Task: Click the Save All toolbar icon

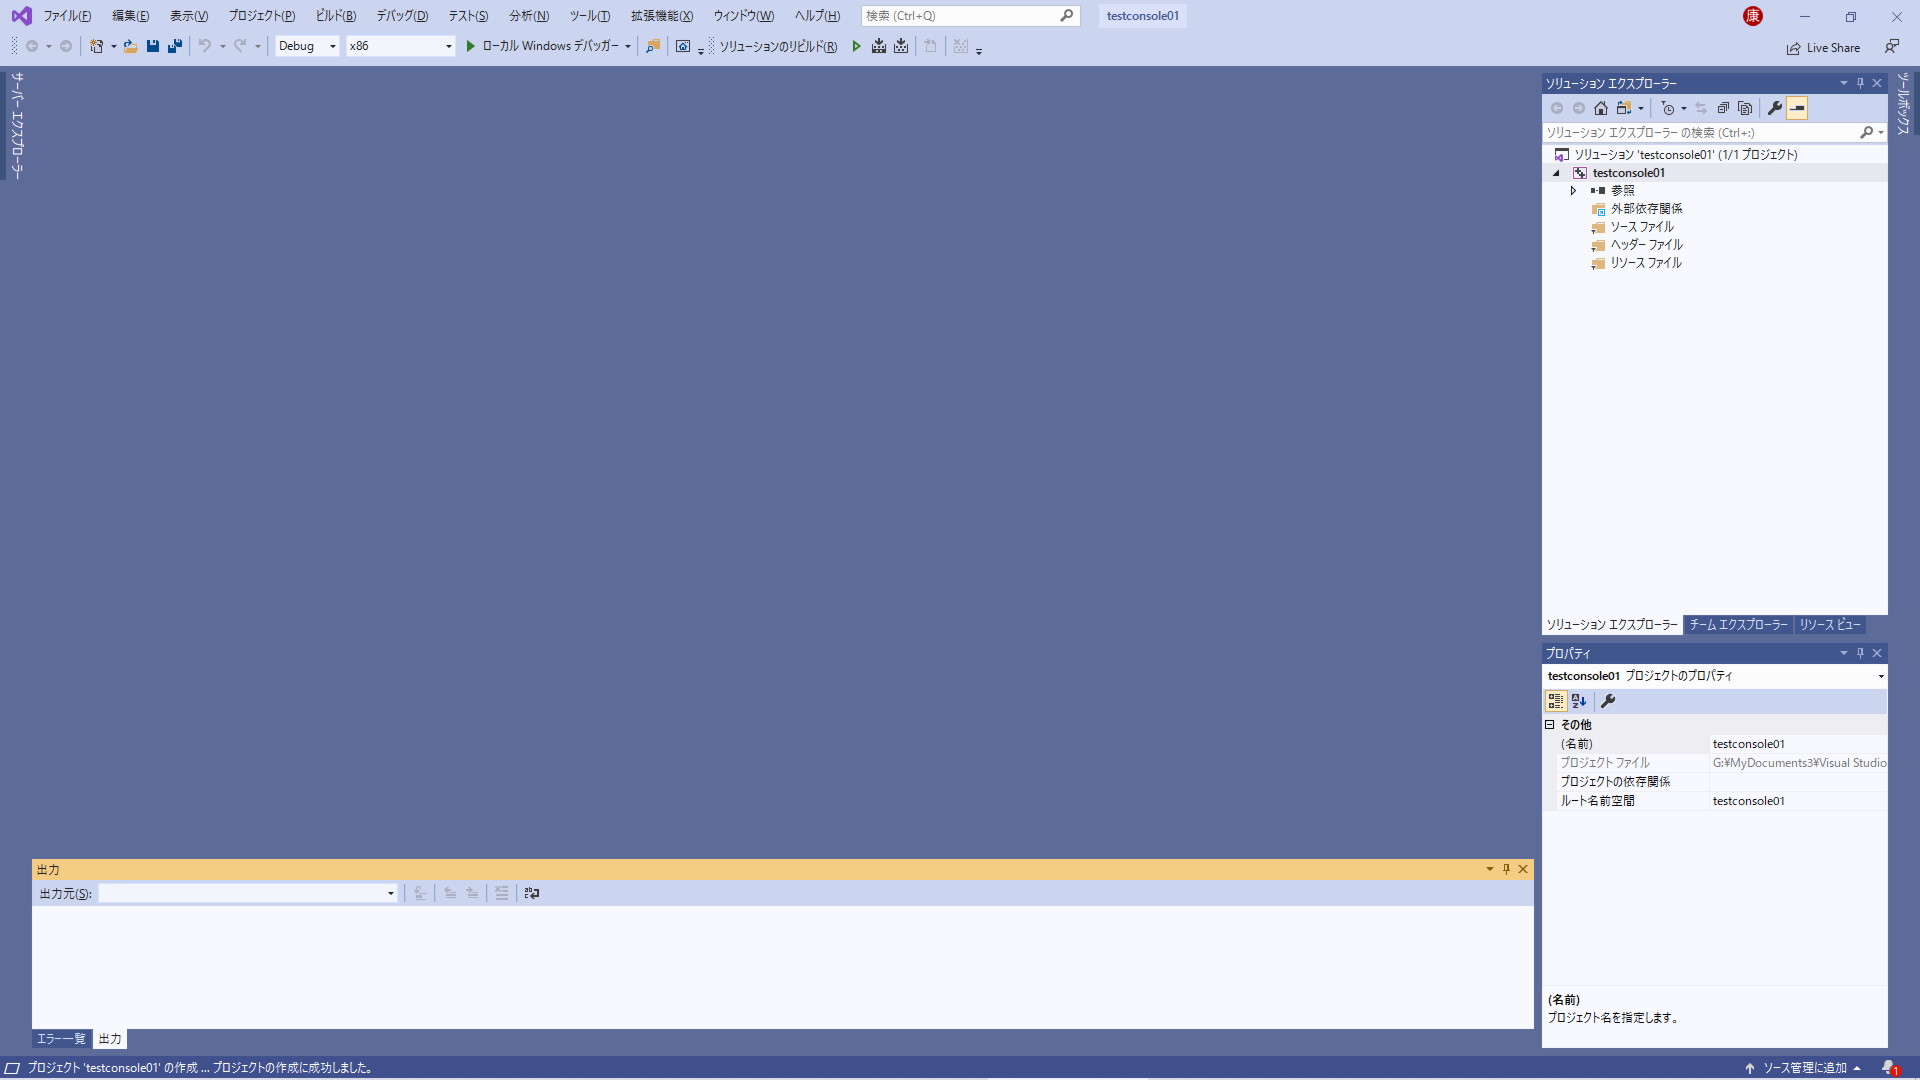Action: coord(175,46)
